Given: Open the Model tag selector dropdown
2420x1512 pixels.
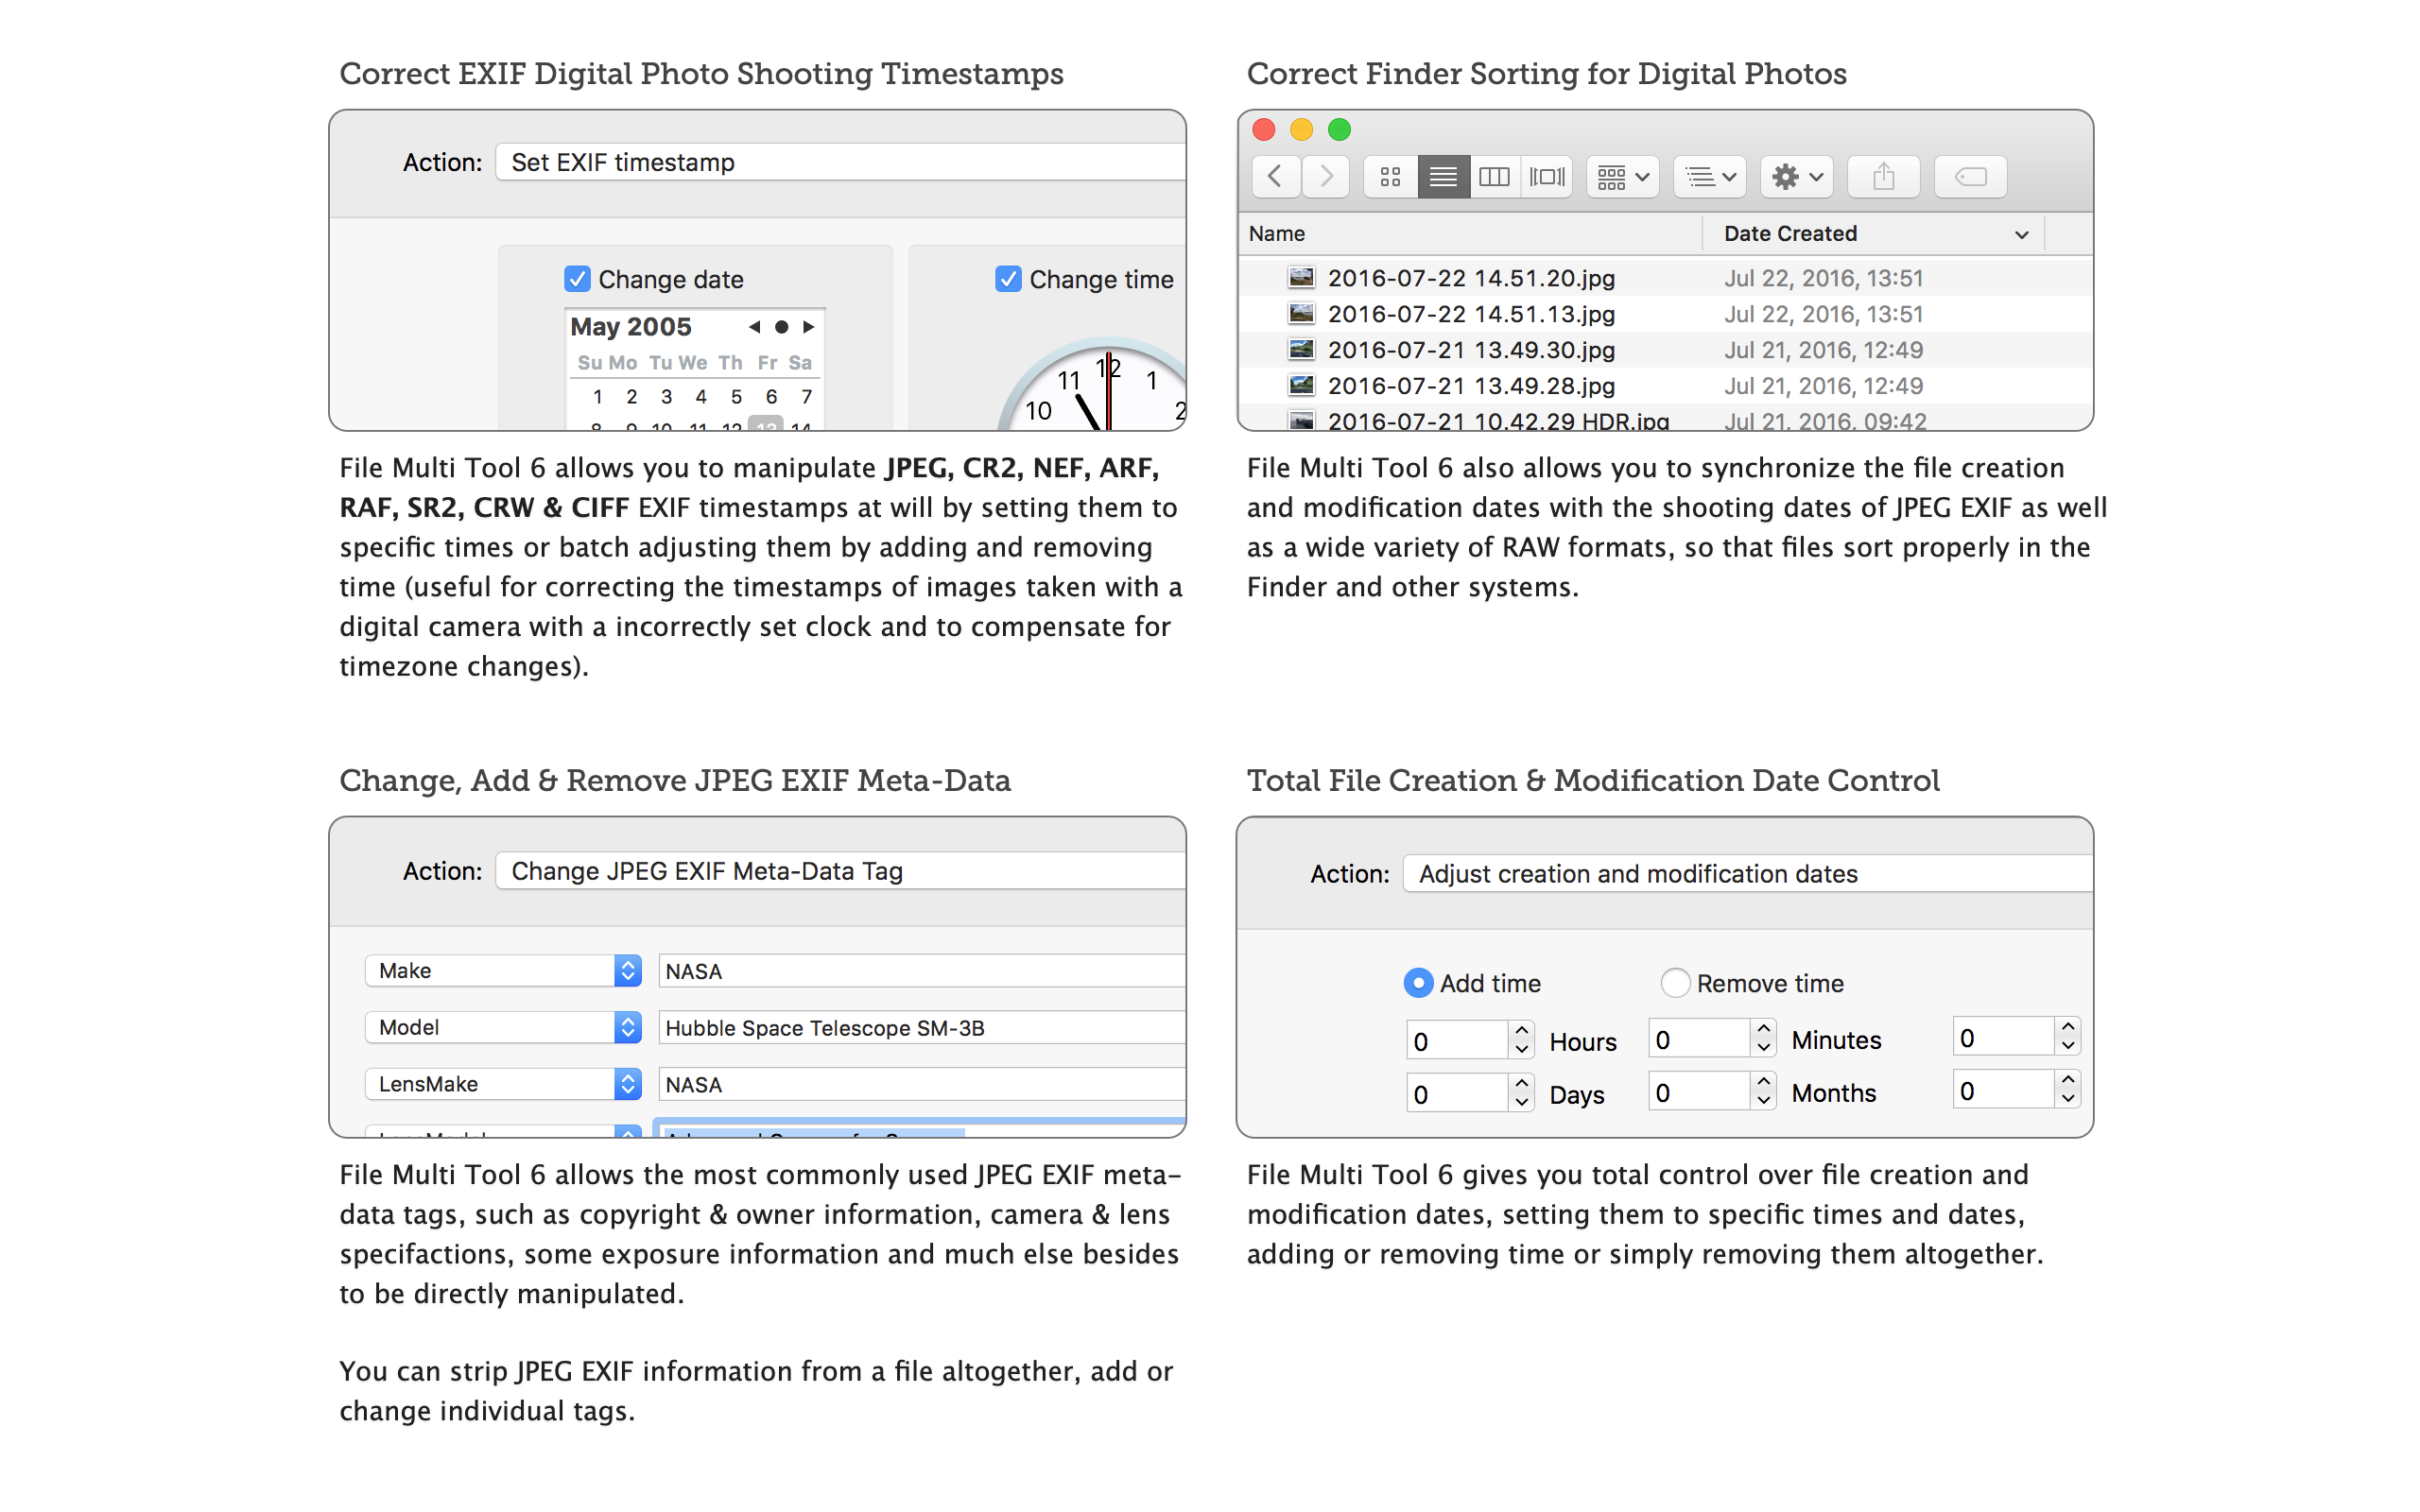Looking at the screenshot, I should click(503, 1027).
